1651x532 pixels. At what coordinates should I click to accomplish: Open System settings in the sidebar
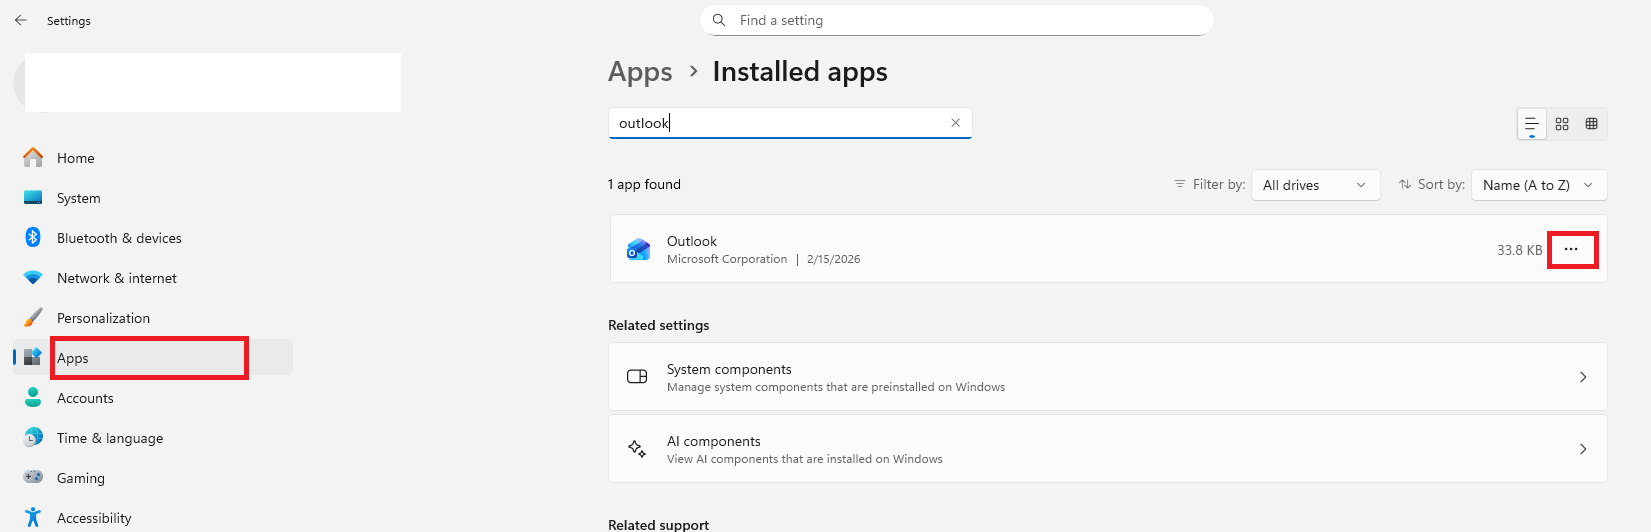(x=153, y=198)
